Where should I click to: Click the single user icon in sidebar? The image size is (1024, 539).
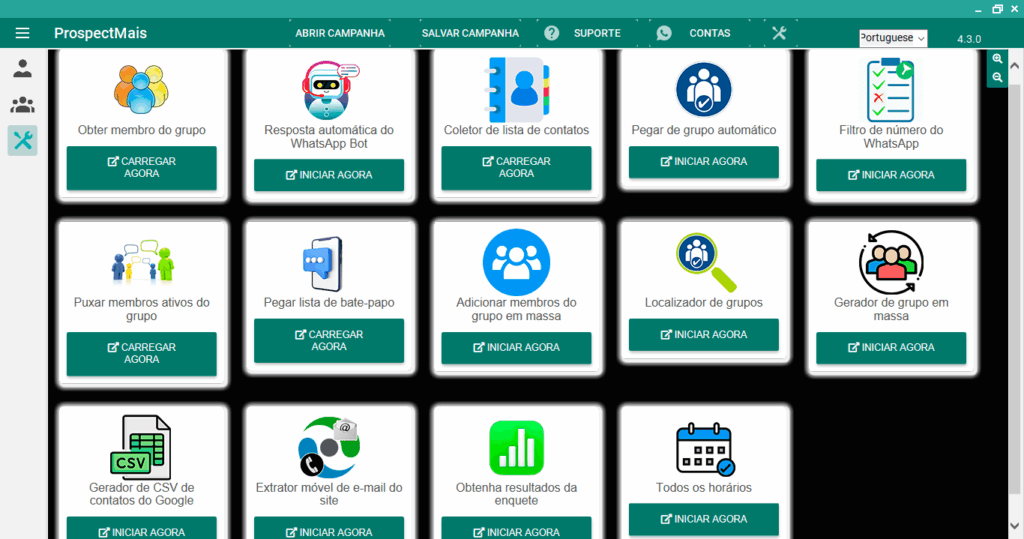pyautogui.click(x=22, y=69)
